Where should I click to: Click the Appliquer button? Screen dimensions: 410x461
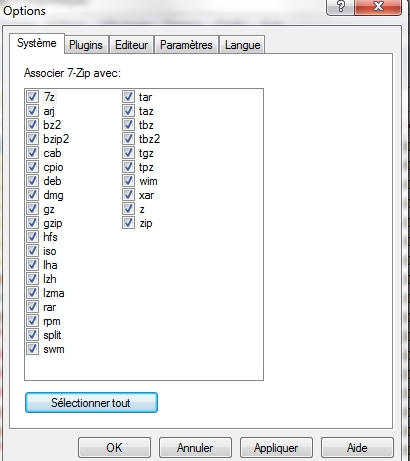pyautogui.click(x=276, y=448)
